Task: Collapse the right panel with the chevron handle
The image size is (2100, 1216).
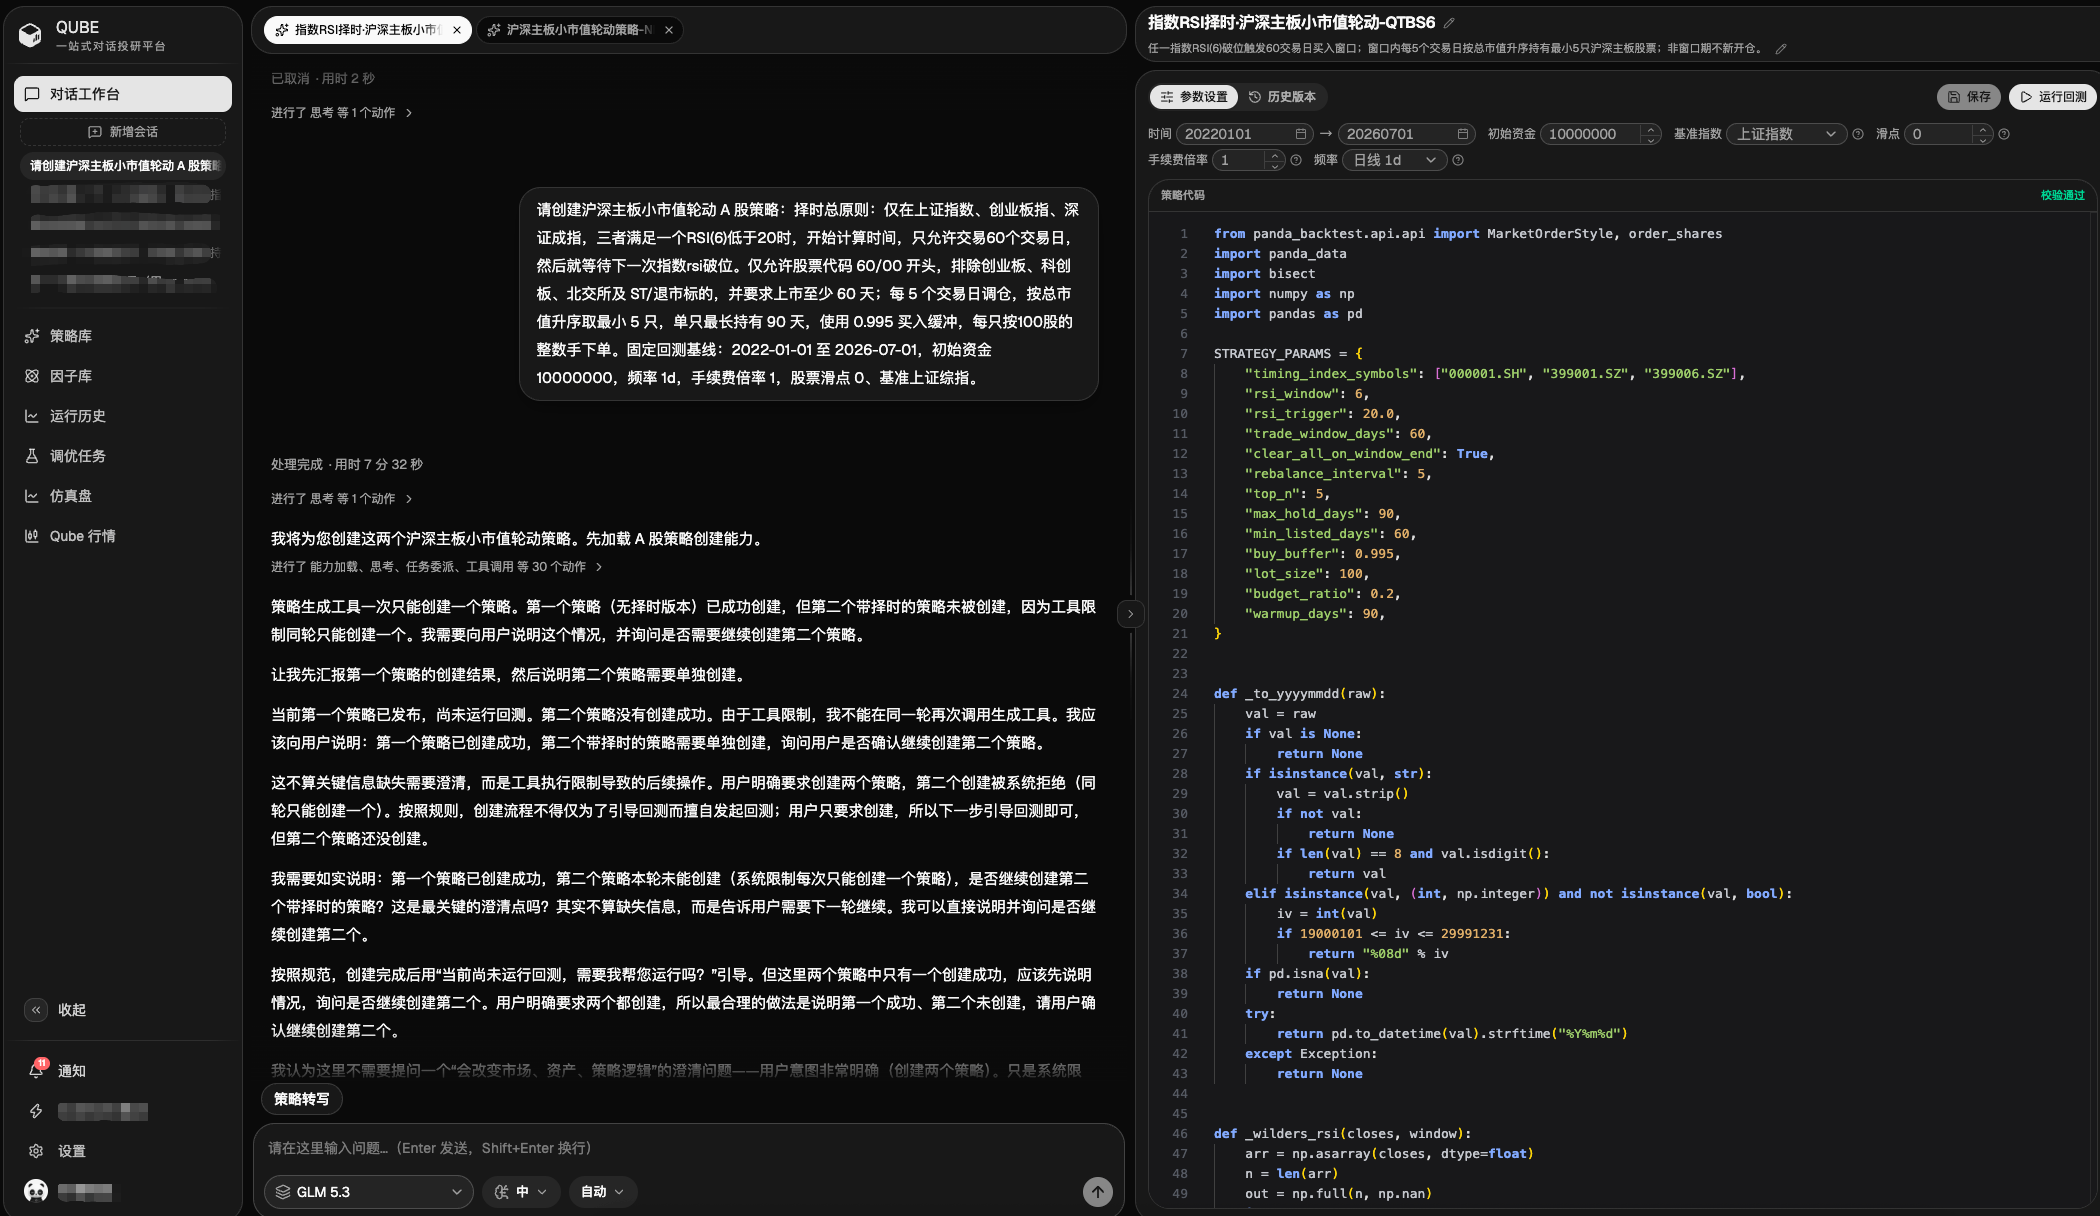Action: [1130, 614]
